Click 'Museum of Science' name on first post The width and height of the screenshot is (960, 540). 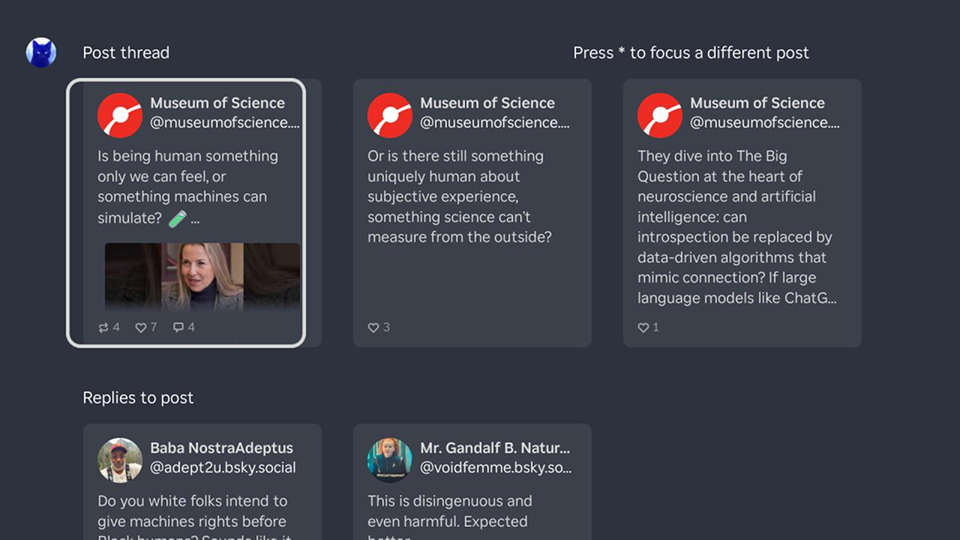(217, 103)
